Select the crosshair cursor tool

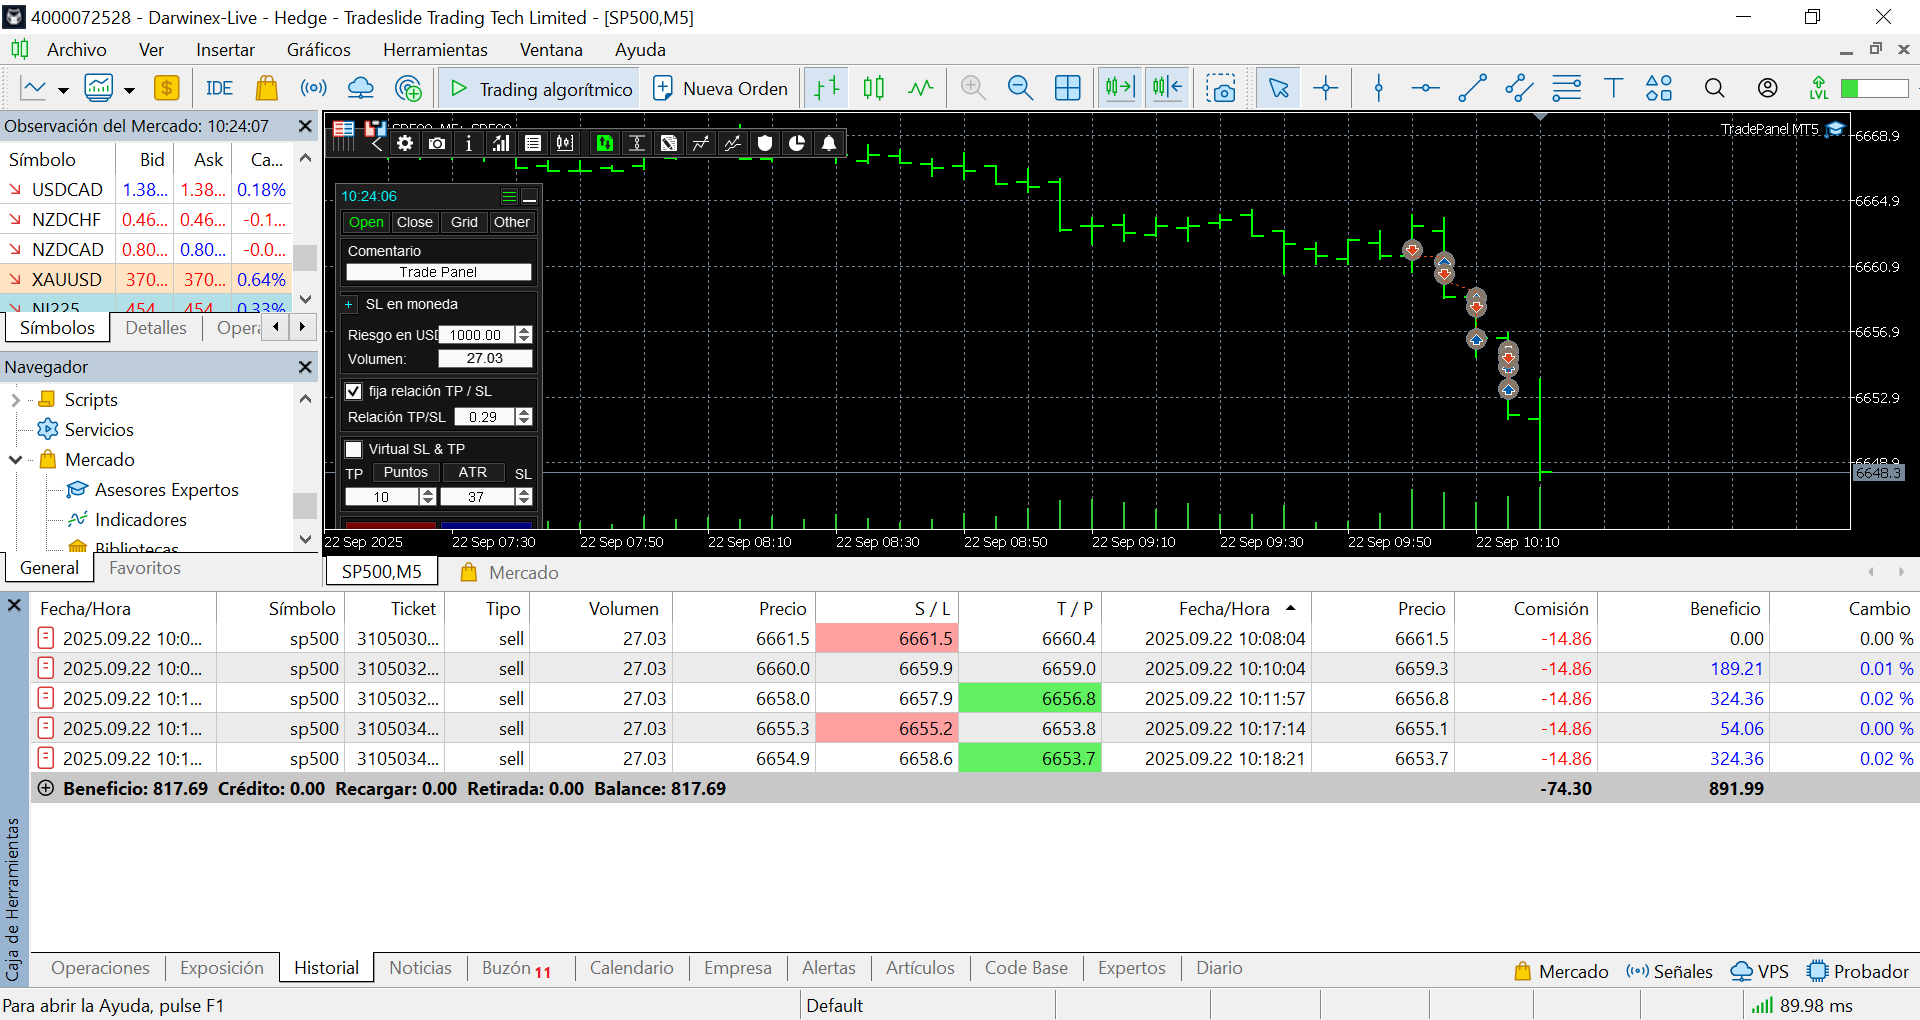[1326, 88]
